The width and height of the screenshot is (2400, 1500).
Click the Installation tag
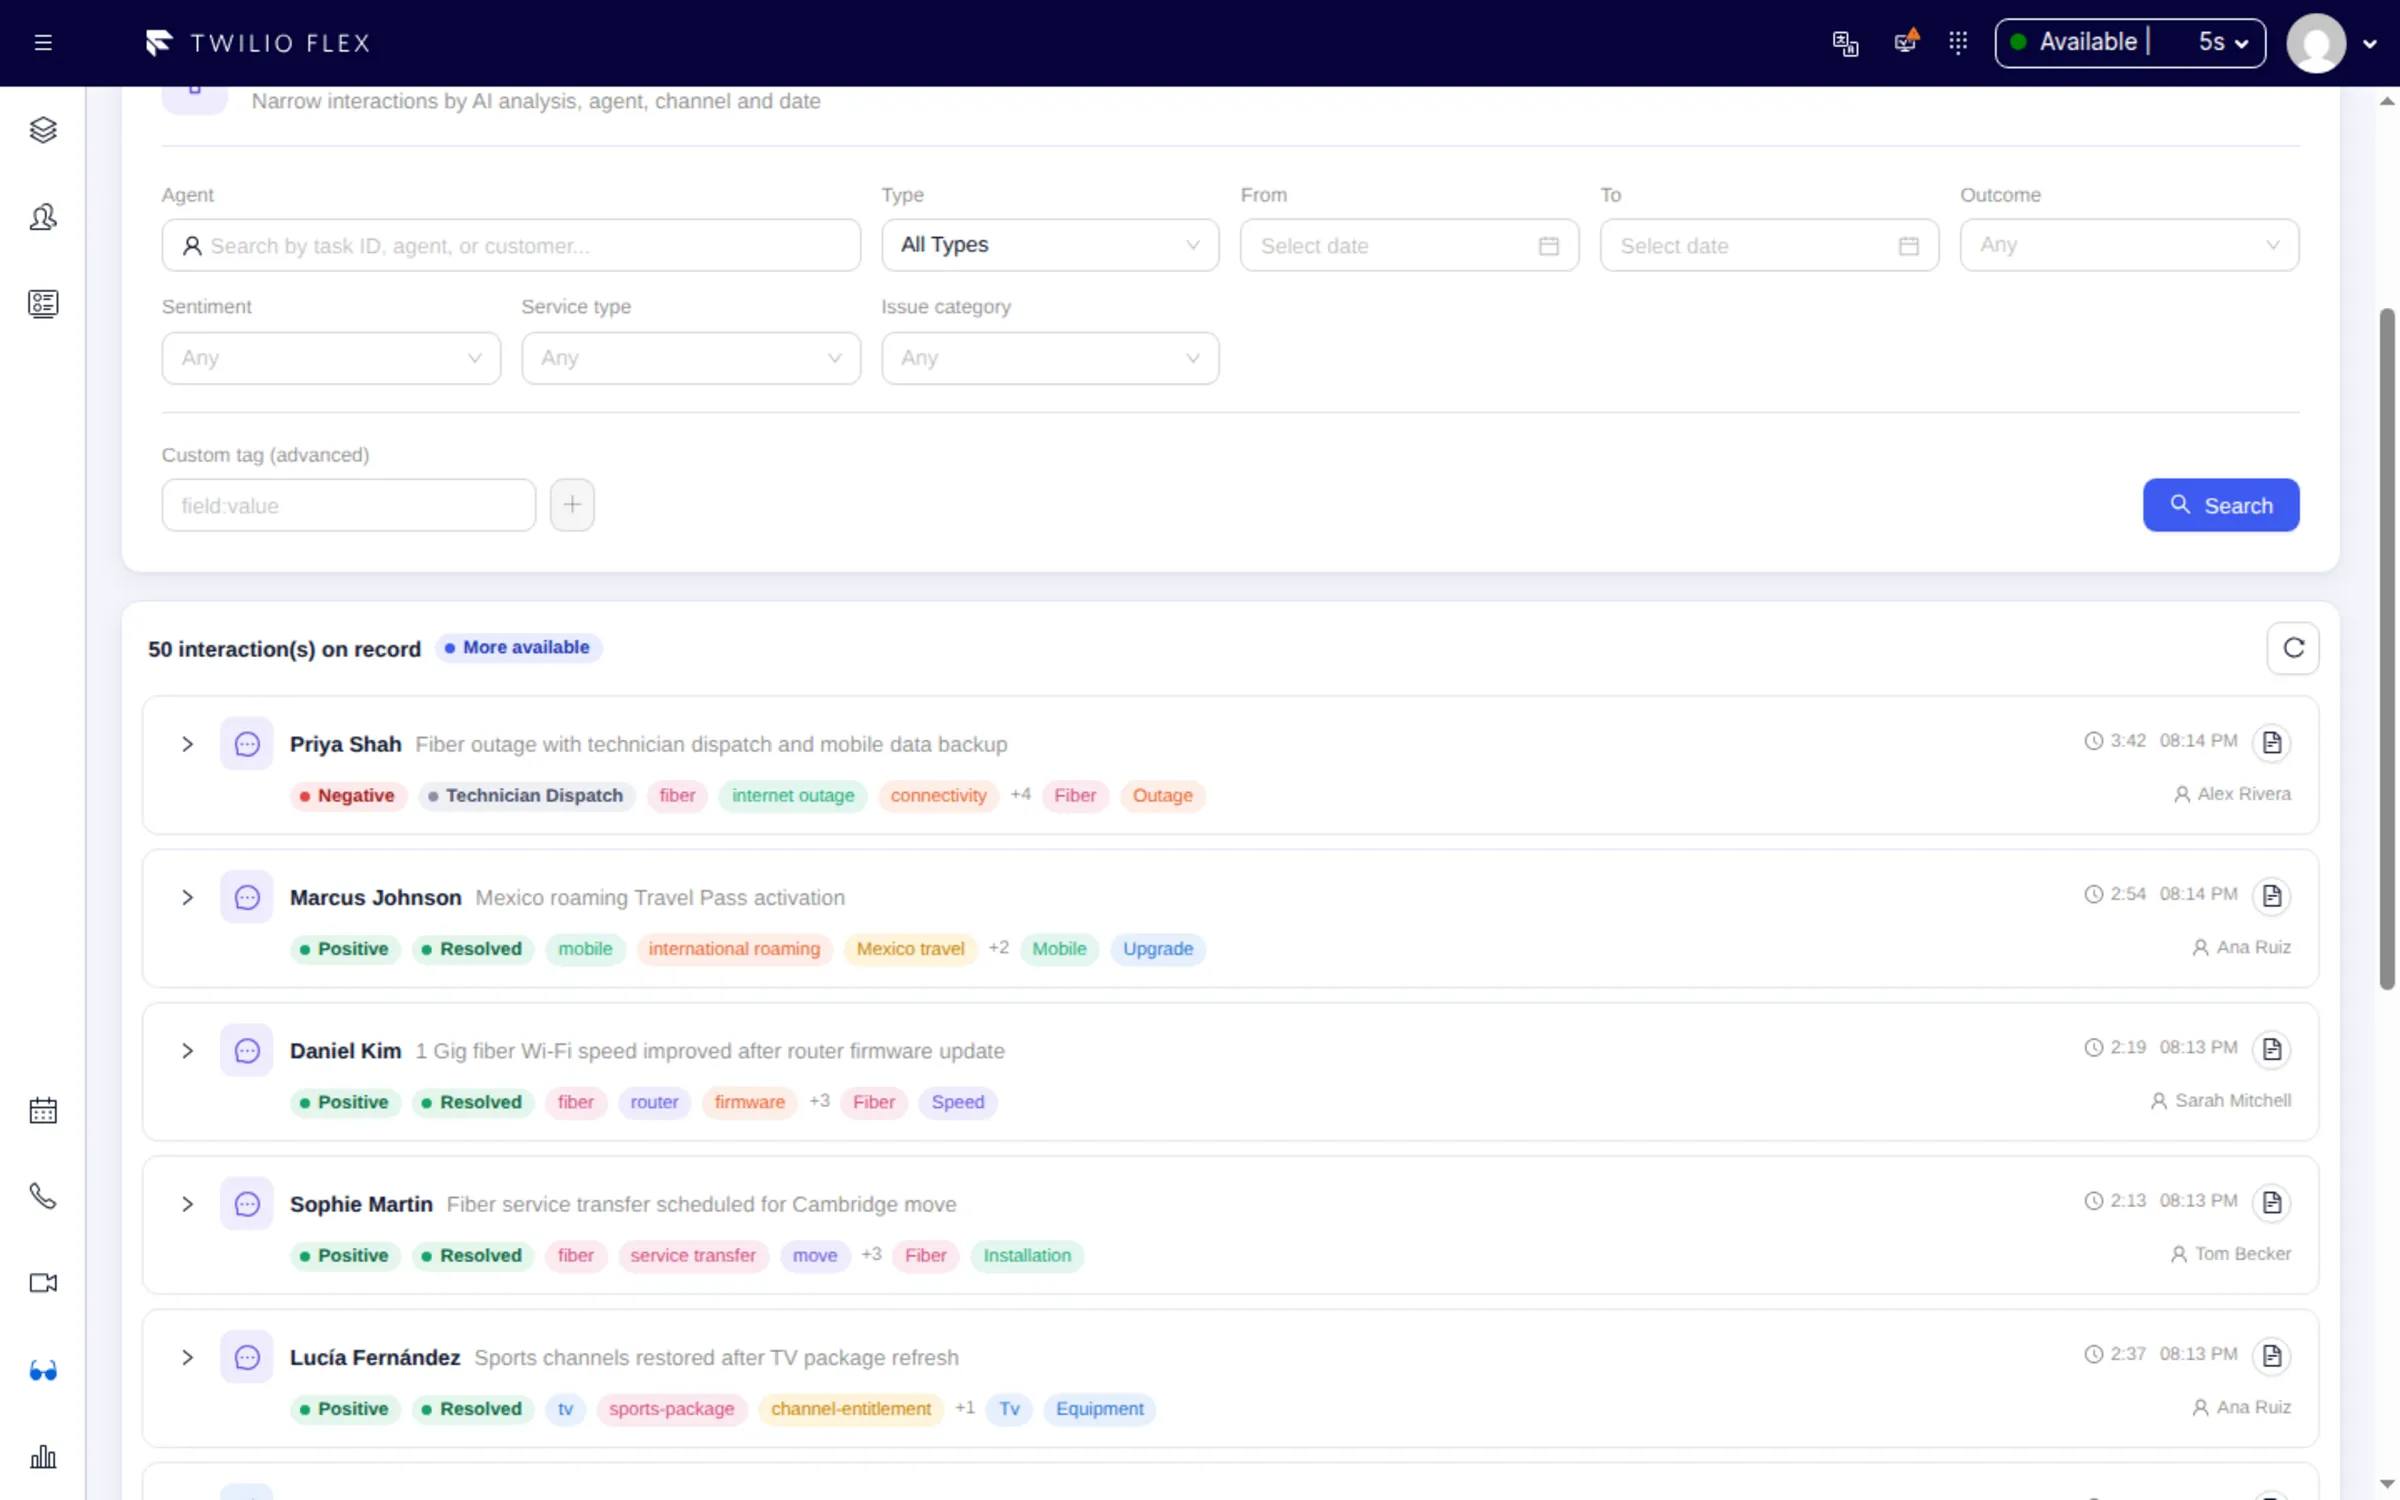(1027, 1256)
